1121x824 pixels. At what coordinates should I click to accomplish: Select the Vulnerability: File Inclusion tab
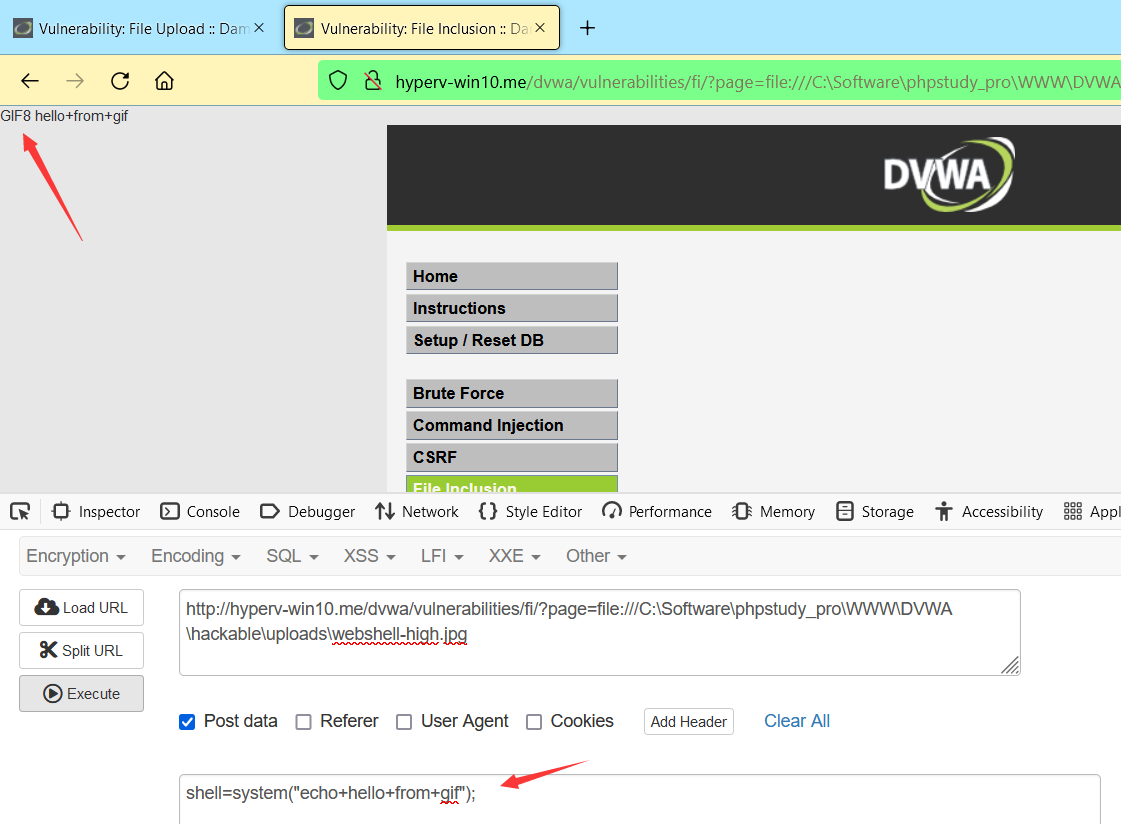(422, 28)
